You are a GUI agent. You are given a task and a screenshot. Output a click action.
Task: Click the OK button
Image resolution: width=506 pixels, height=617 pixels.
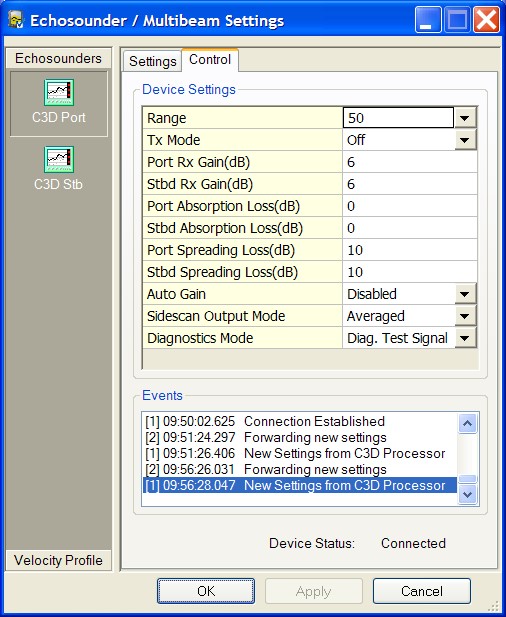click(x=206, y=591)
